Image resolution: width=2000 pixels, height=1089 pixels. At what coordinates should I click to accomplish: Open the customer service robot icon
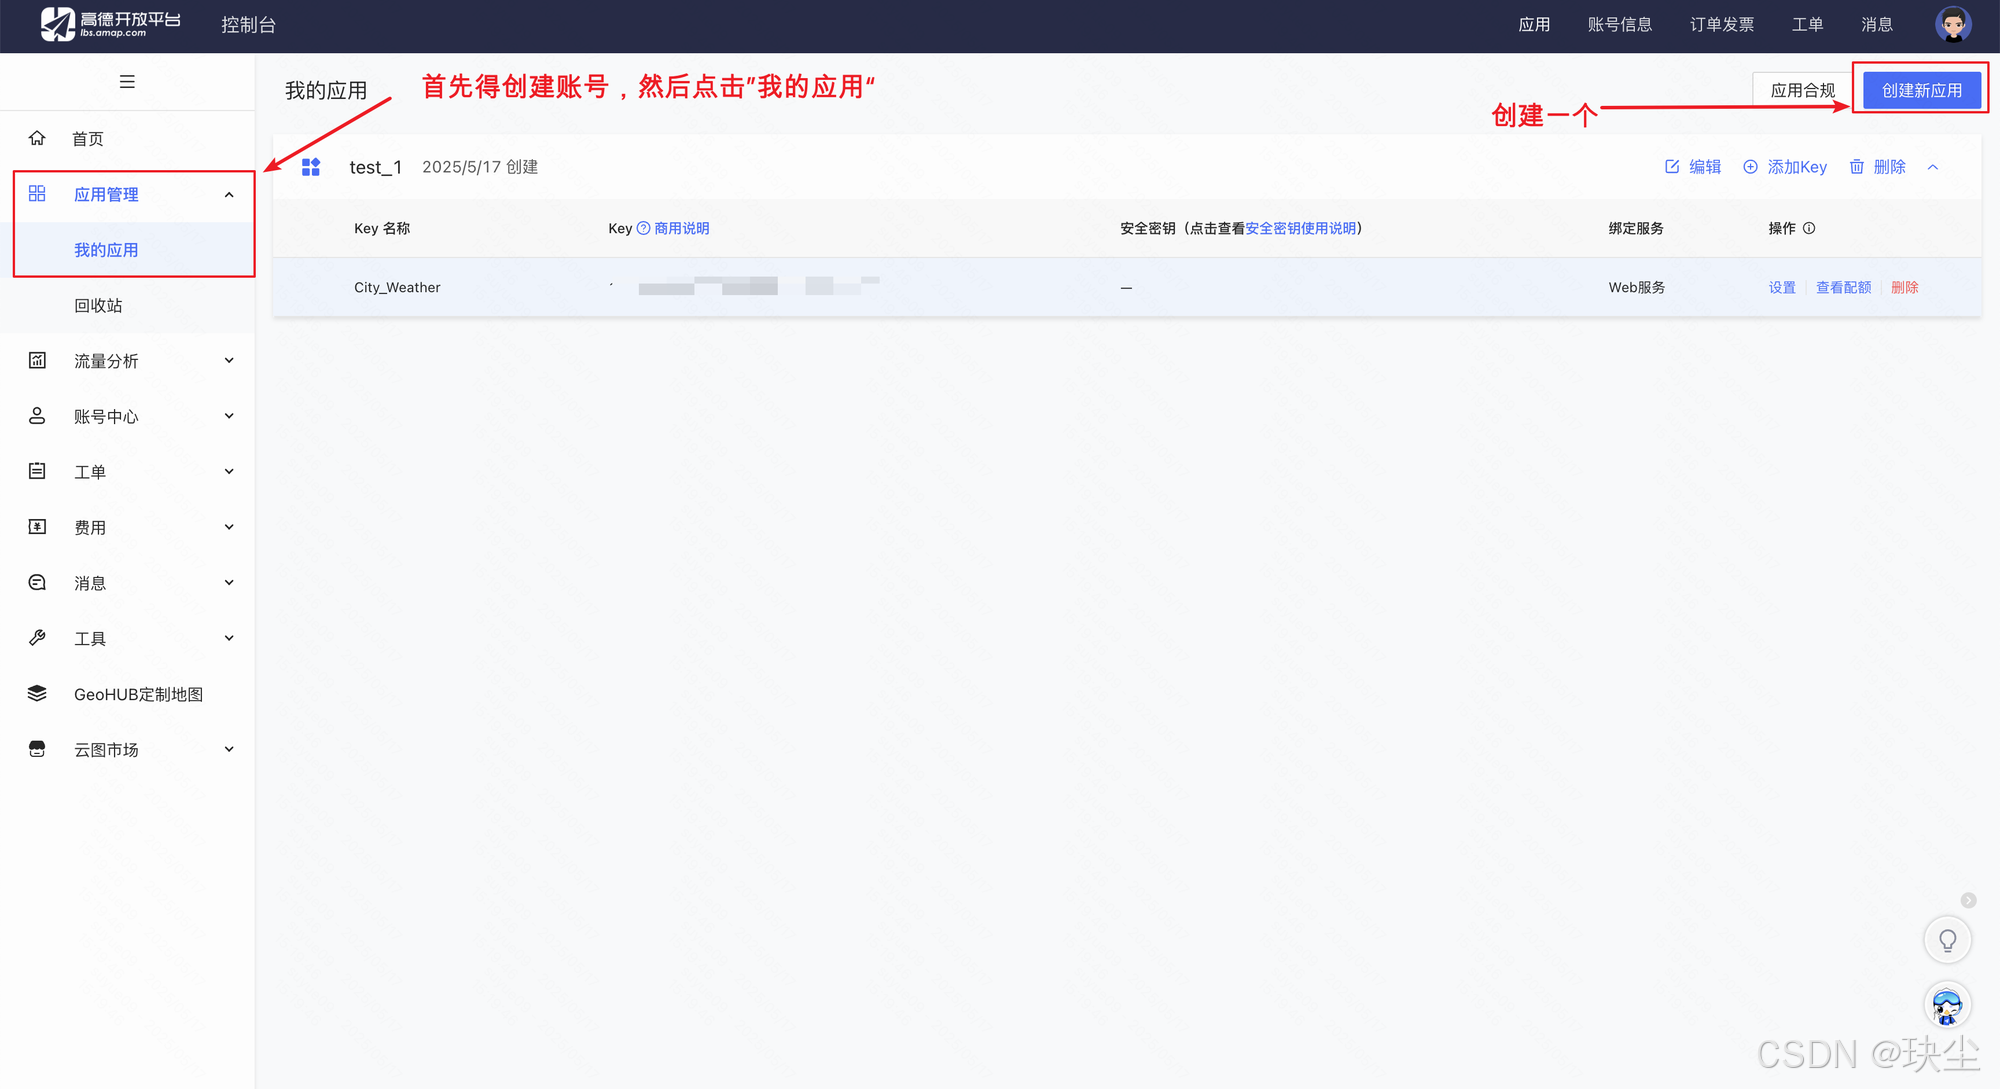coord(1947,1005)
